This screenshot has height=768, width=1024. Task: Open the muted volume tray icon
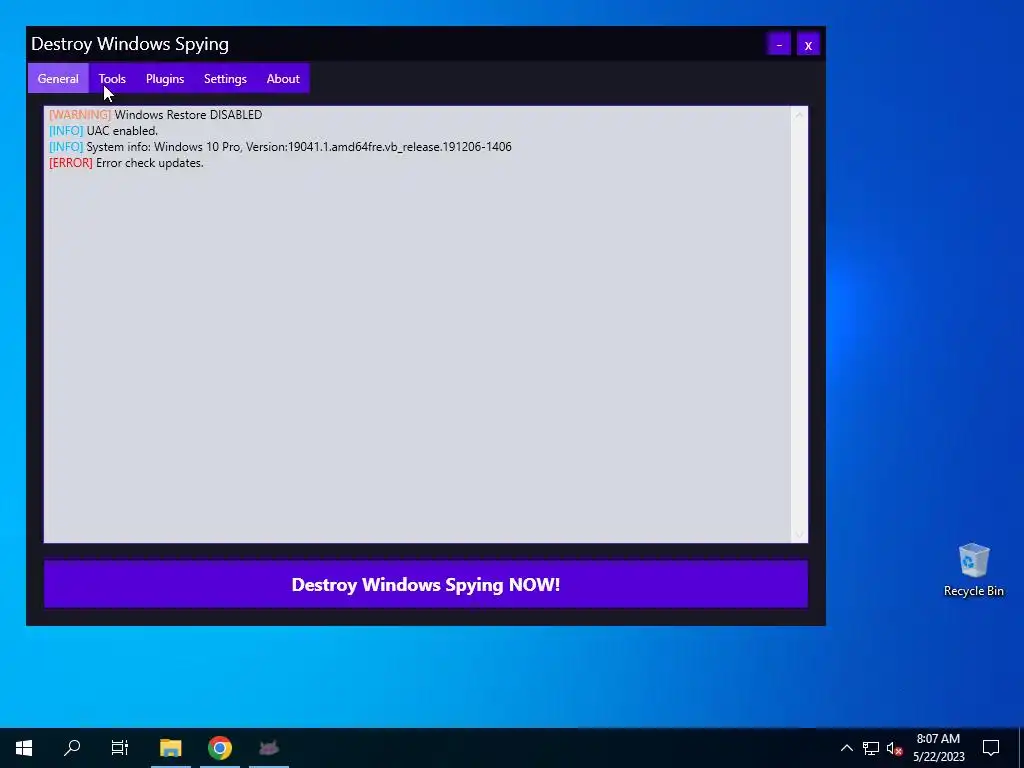(x=894, y=748)
